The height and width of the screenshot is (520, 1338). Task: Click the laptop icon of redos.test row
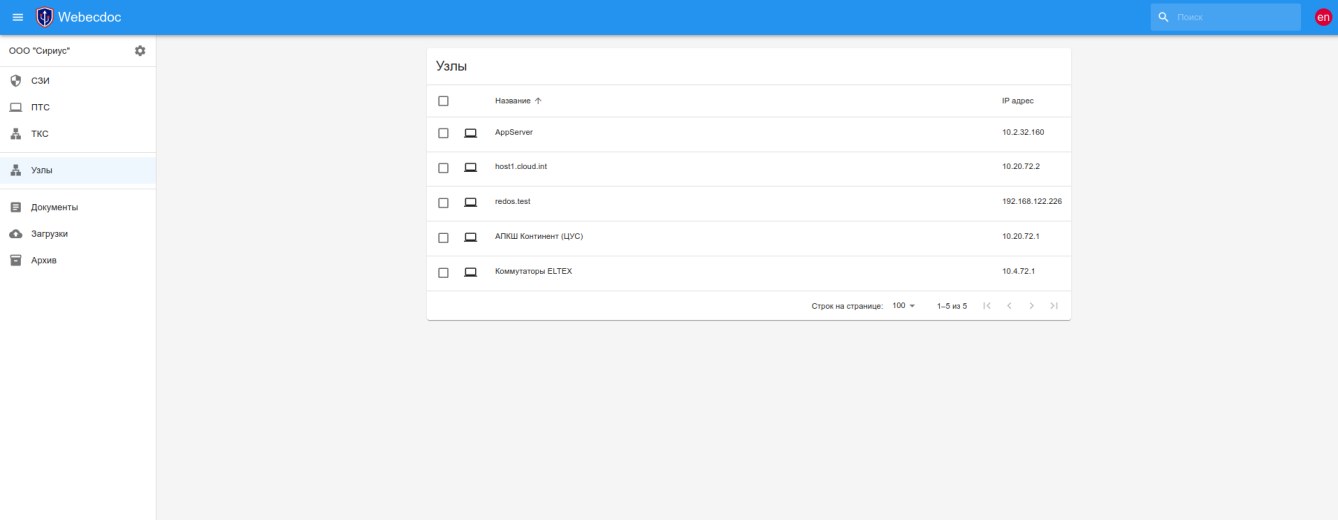pyautogui.click(x=471, y=202)
